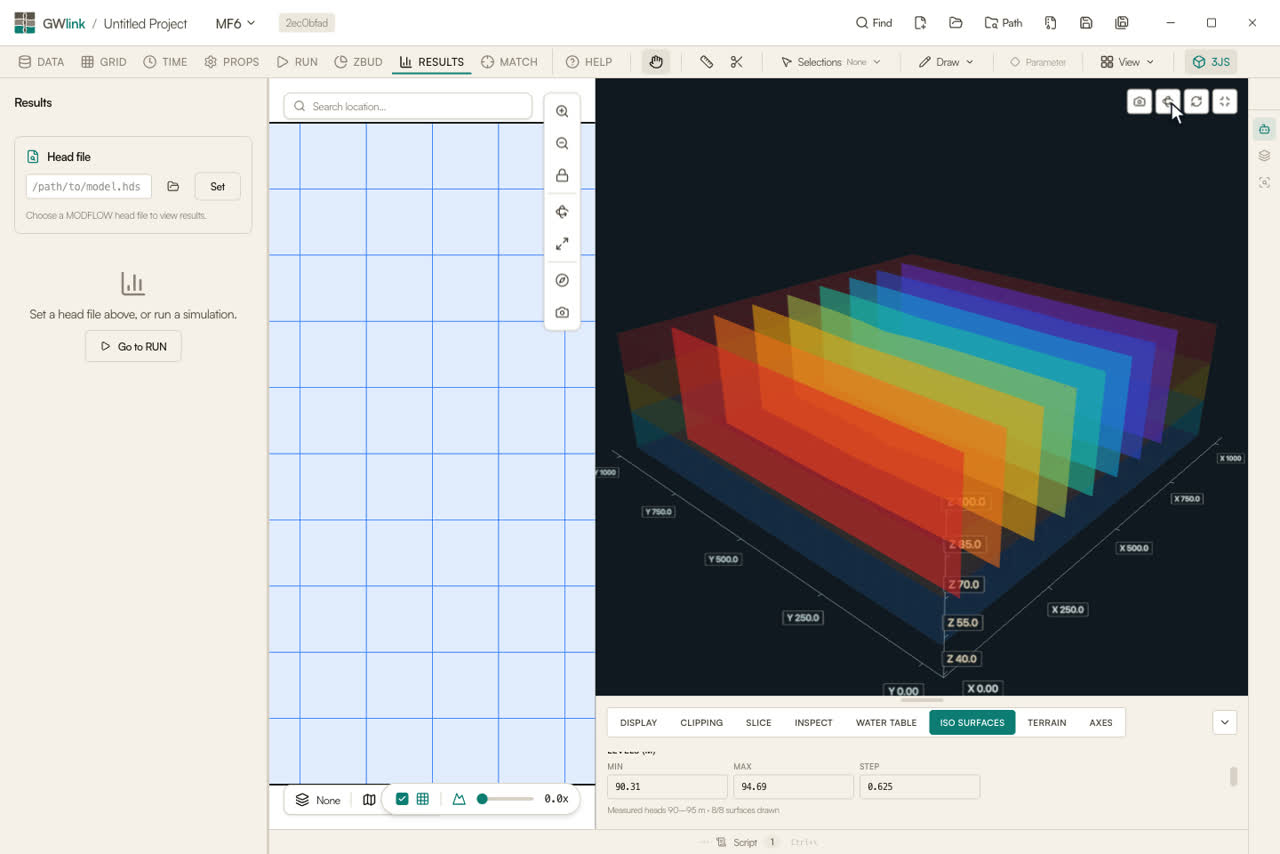Click the robot assistant sidebar icon
This screenshot has height=854, width=1280.
coord(1265,129)
